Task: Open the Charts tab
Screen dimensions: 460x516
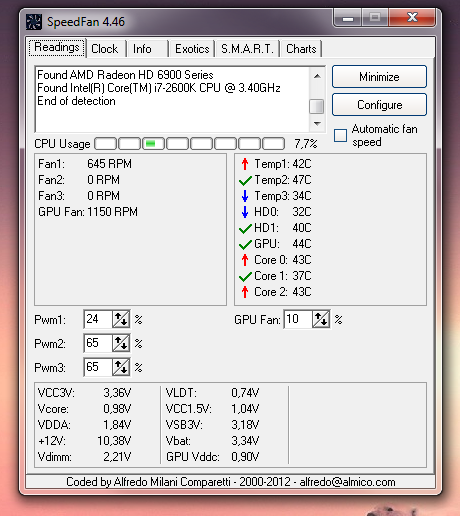Action: click(x=301, y=49)
